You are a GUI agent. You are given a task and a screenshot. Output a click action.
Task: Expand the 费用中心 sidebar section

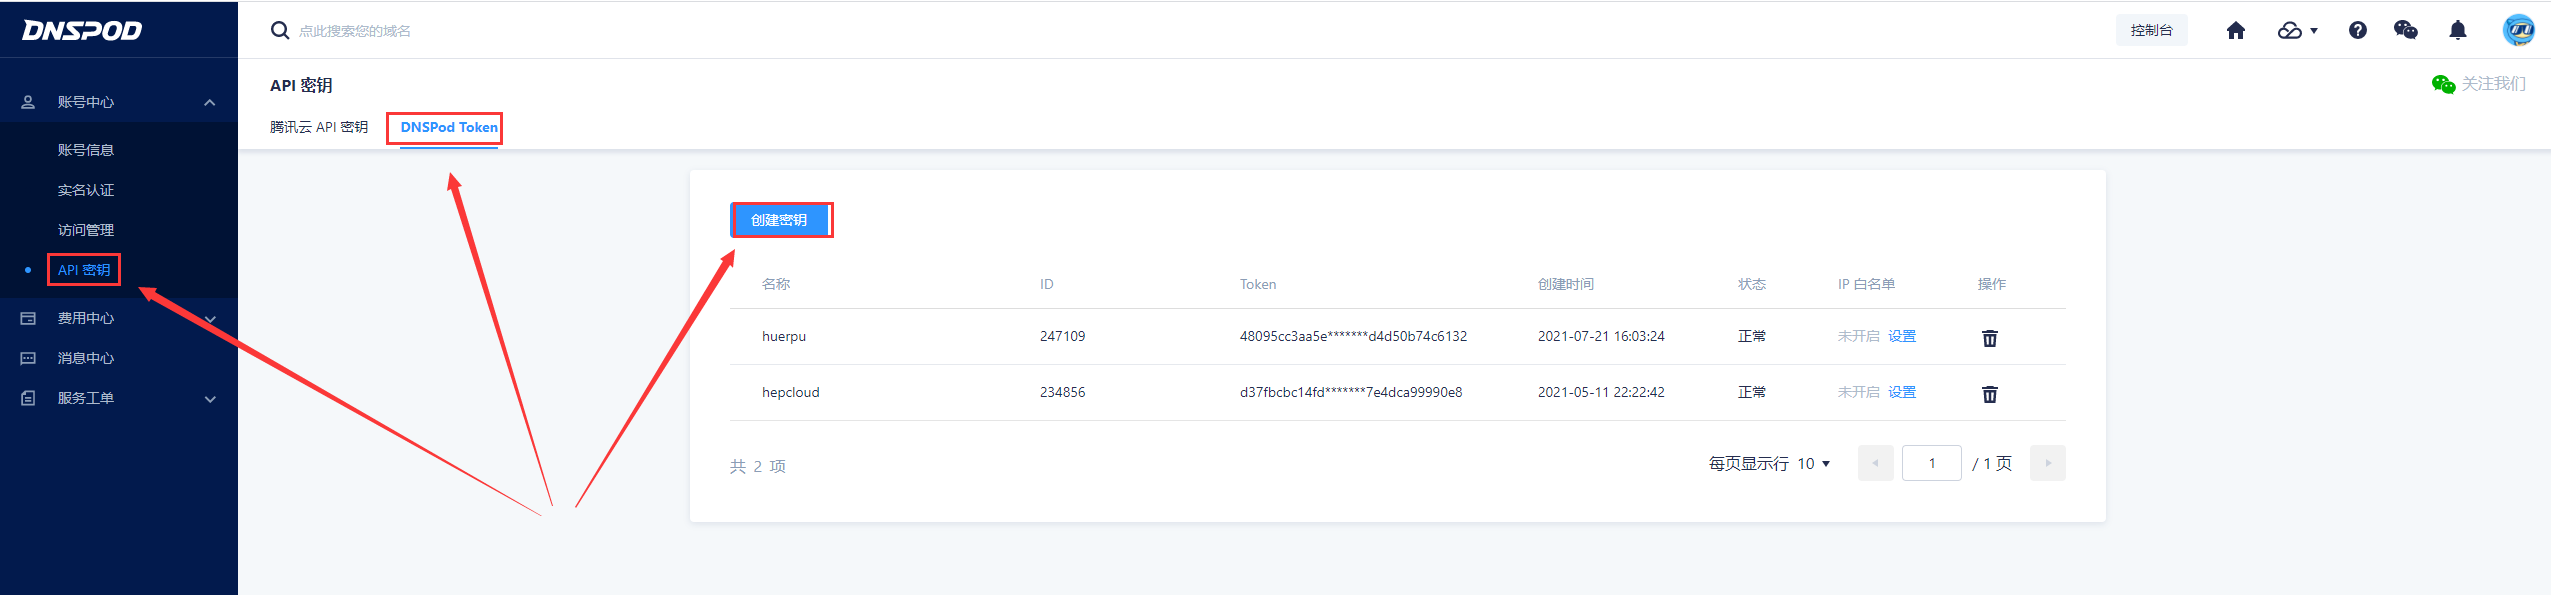[209, 318]
